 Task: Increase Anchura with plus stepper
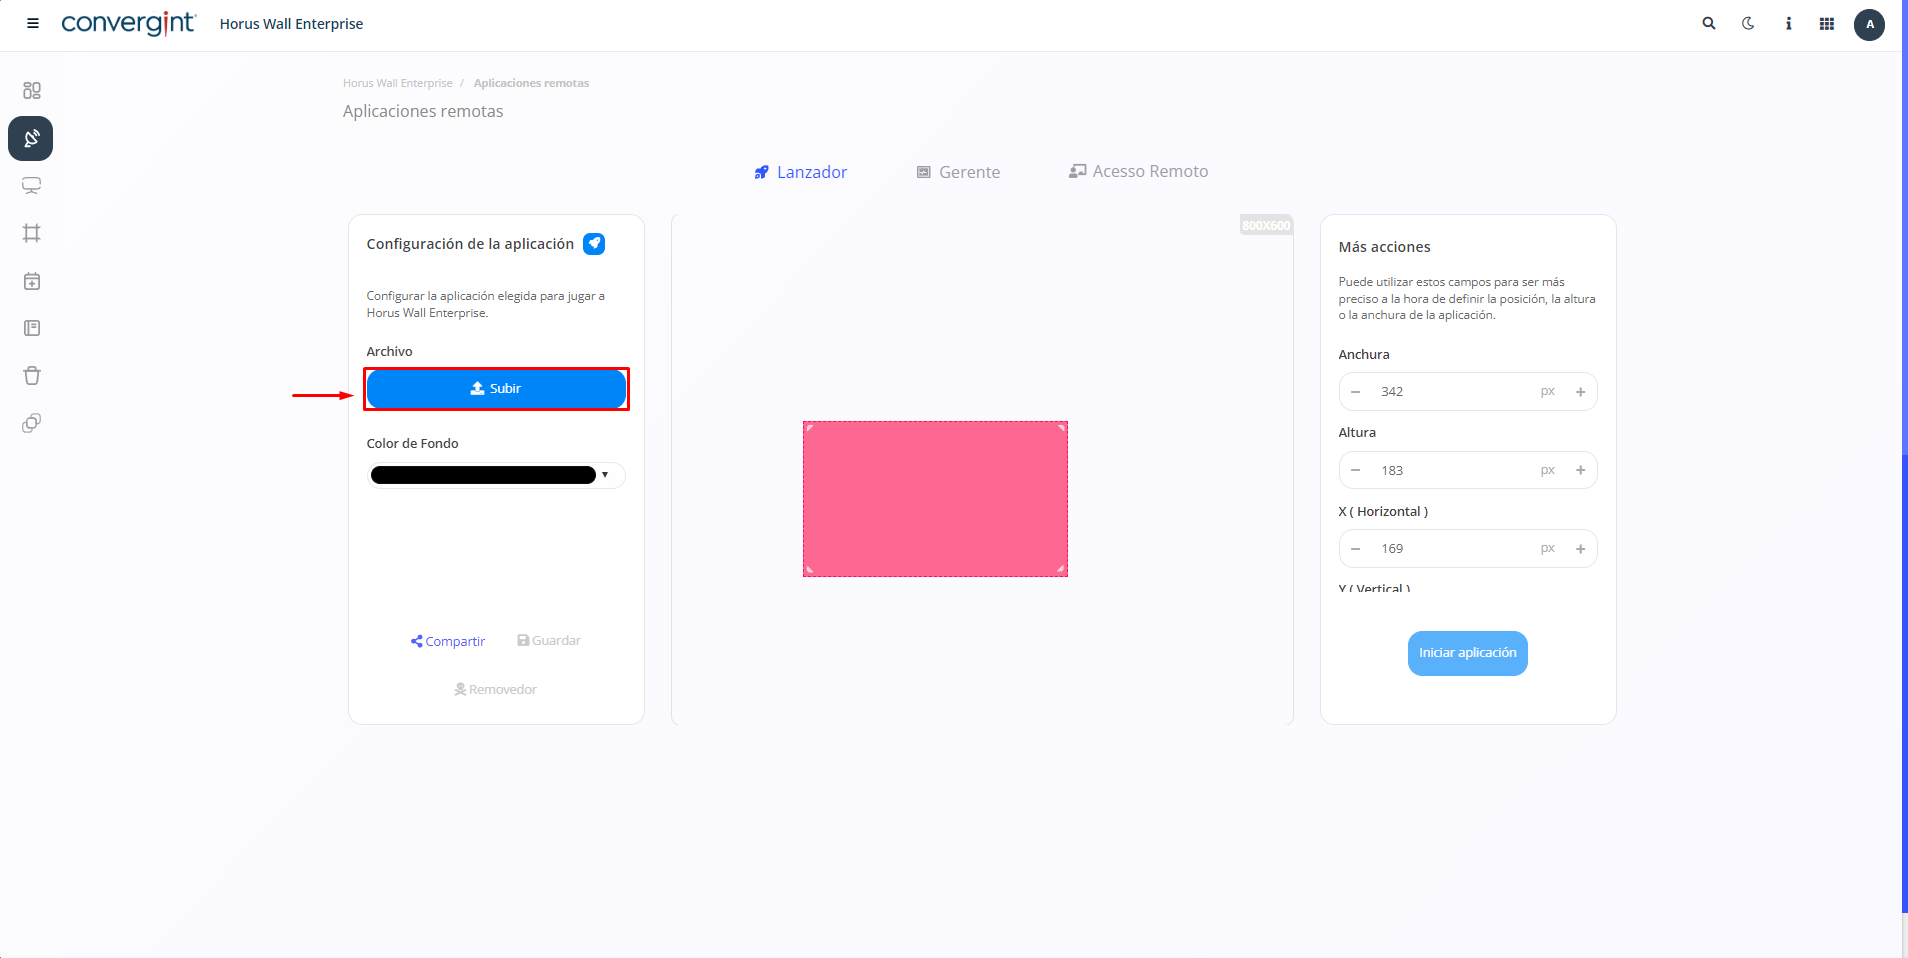[1580, 392]
